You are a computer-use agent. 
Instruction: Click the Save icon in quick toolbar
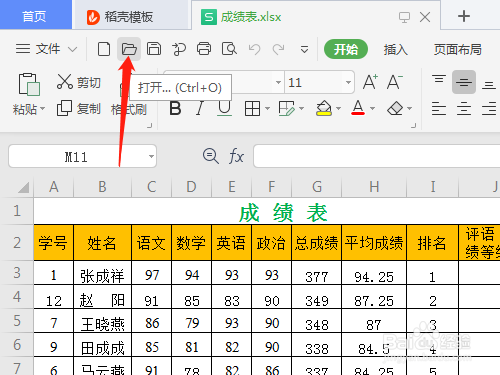[x=154, y=49]
